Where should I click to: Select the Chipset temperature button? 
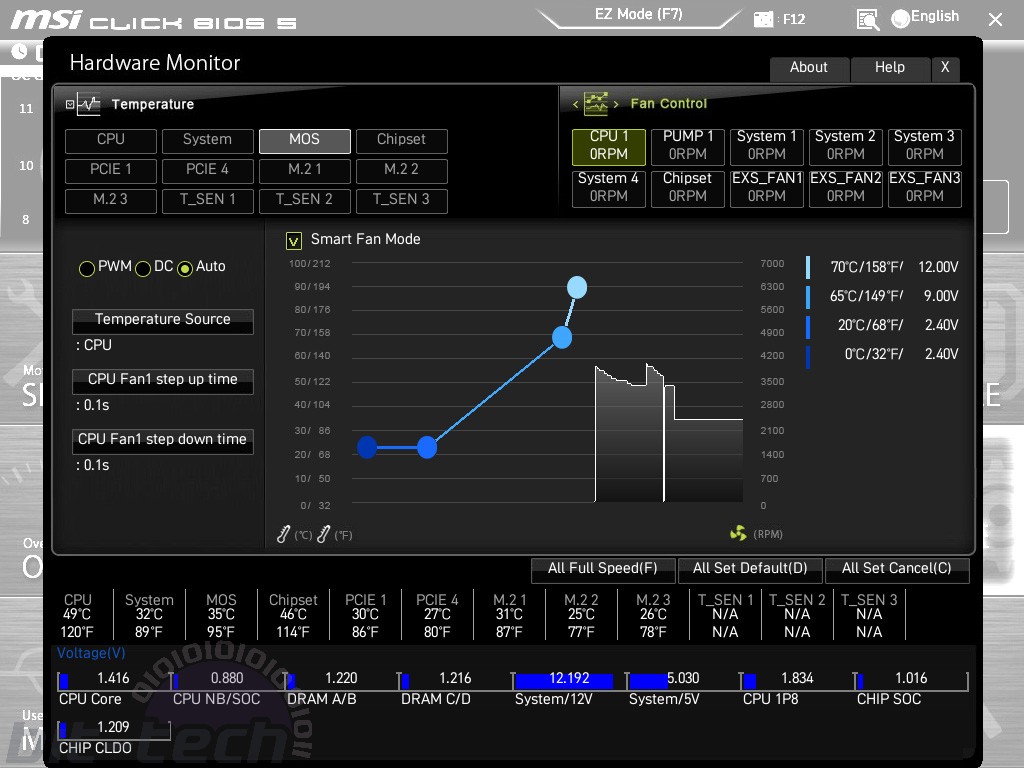pos(402,140)
